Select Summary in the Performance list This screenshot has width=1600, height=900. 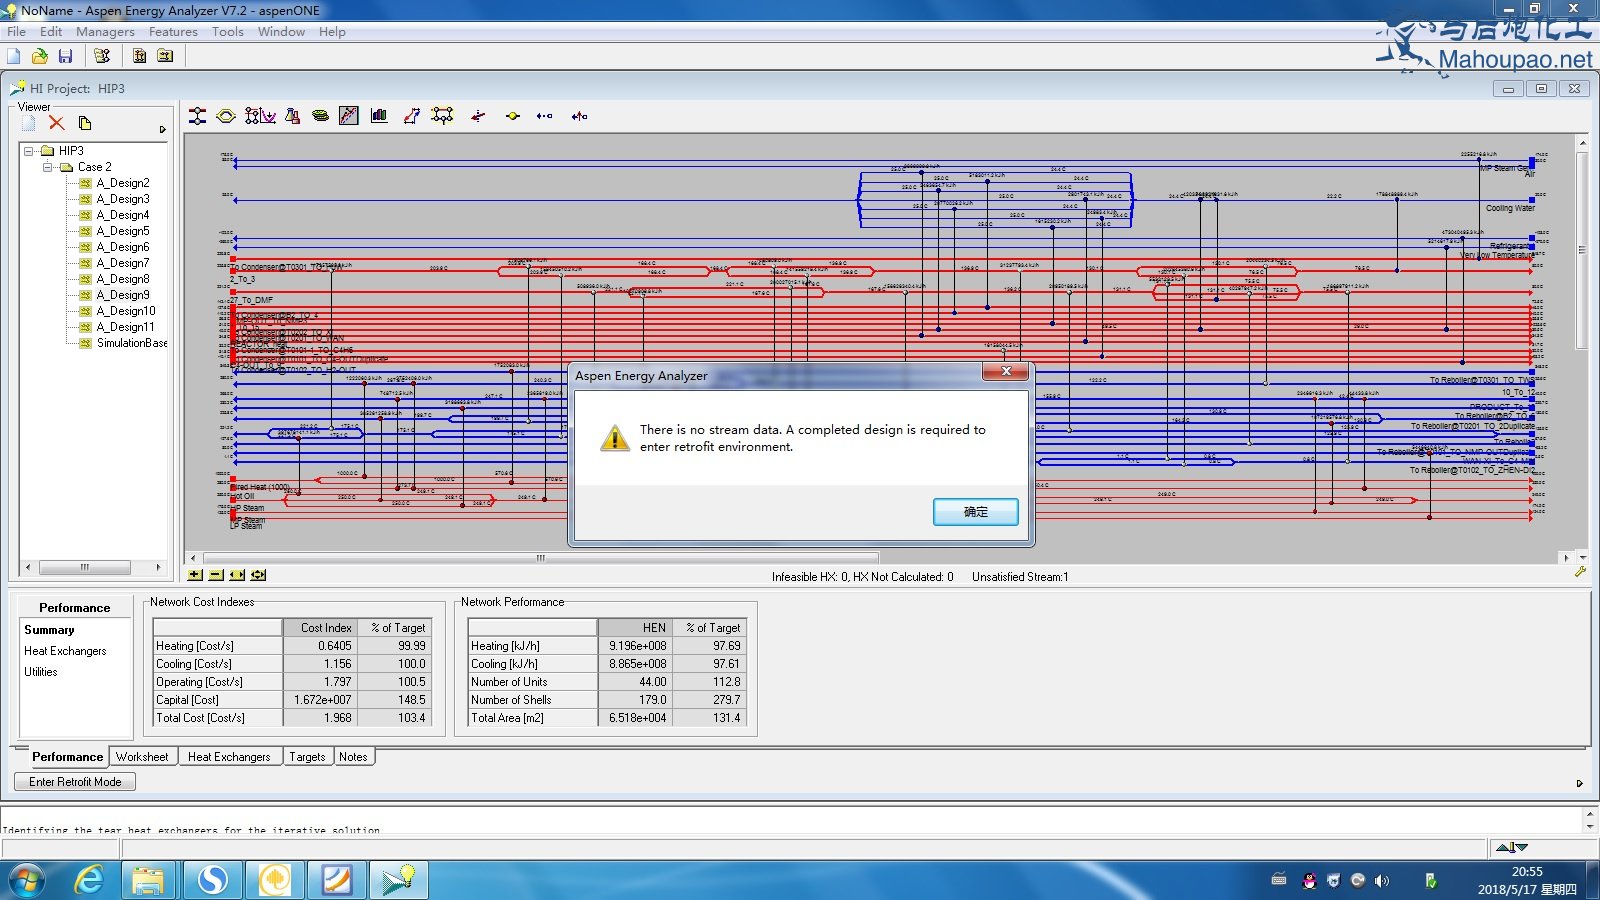[49, 630]
